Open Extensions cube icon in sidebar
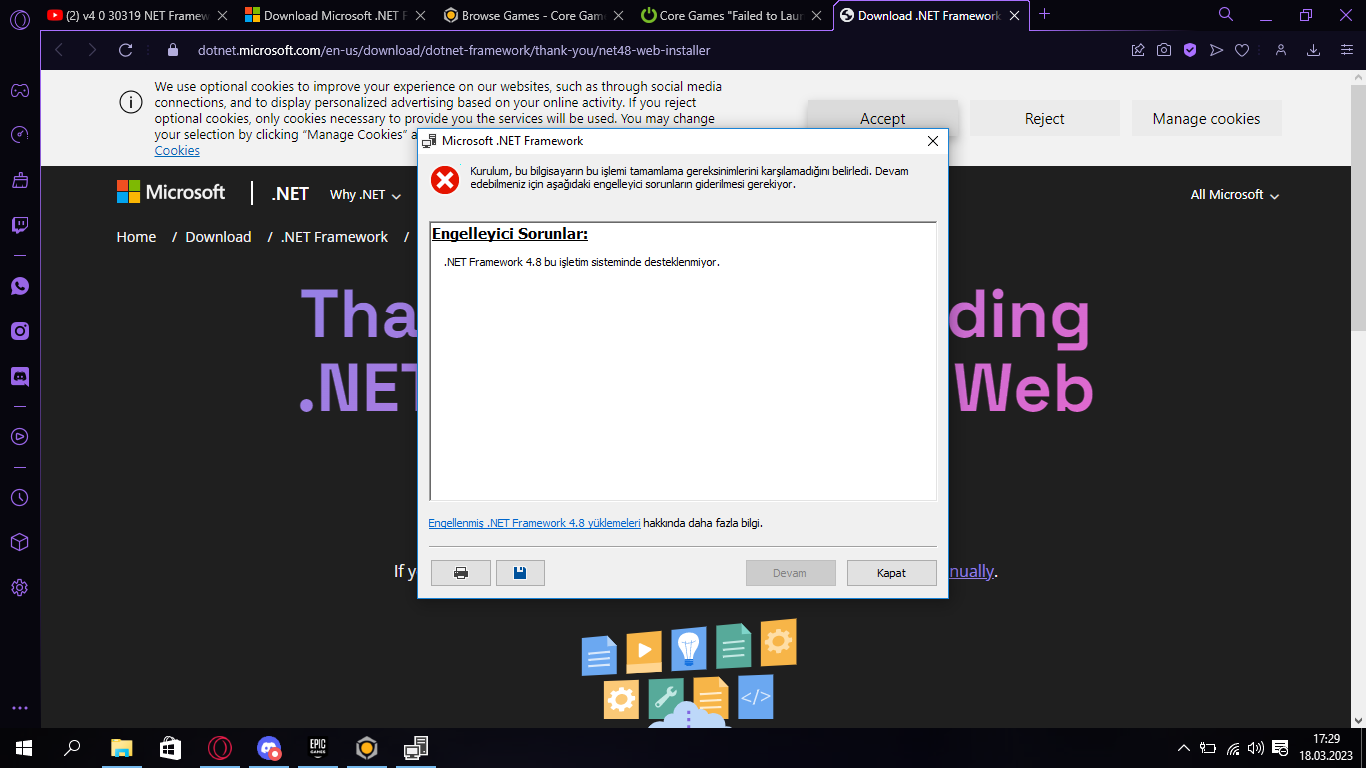1366x768 pixels. click(x=19, y=542)
